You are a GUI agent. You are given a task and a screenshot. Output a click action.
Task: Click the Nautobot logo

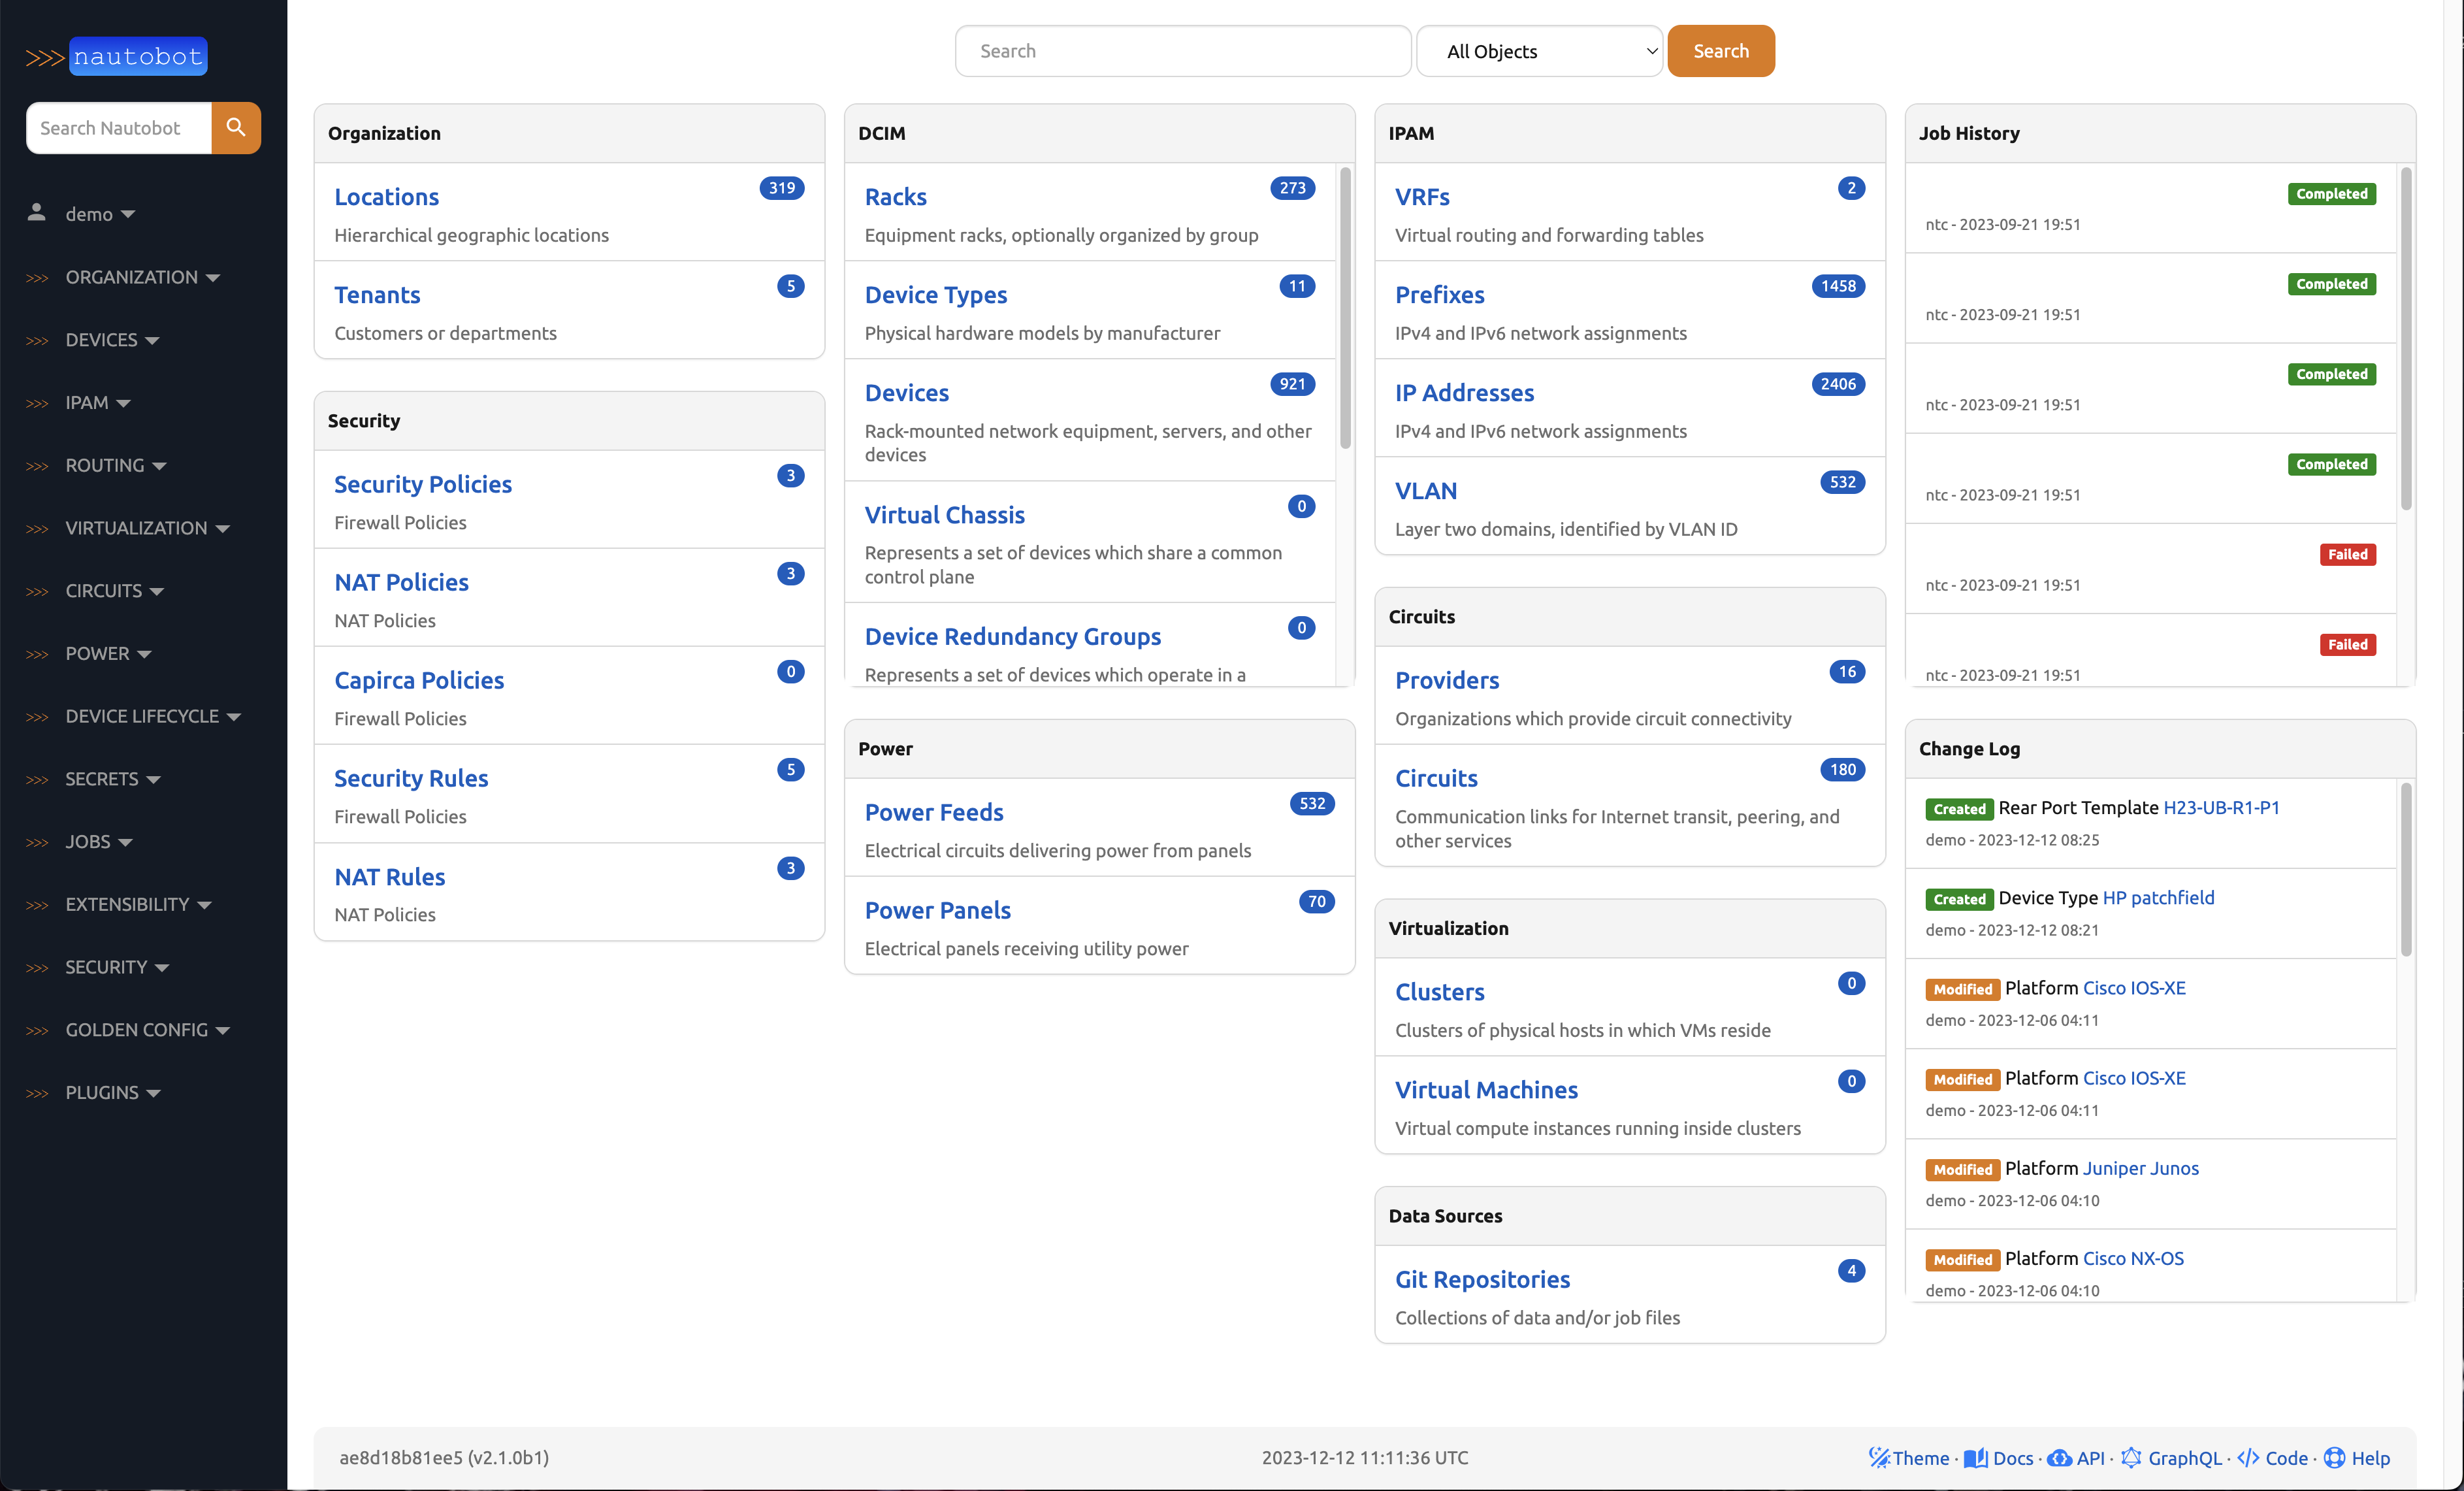[137, 56]
